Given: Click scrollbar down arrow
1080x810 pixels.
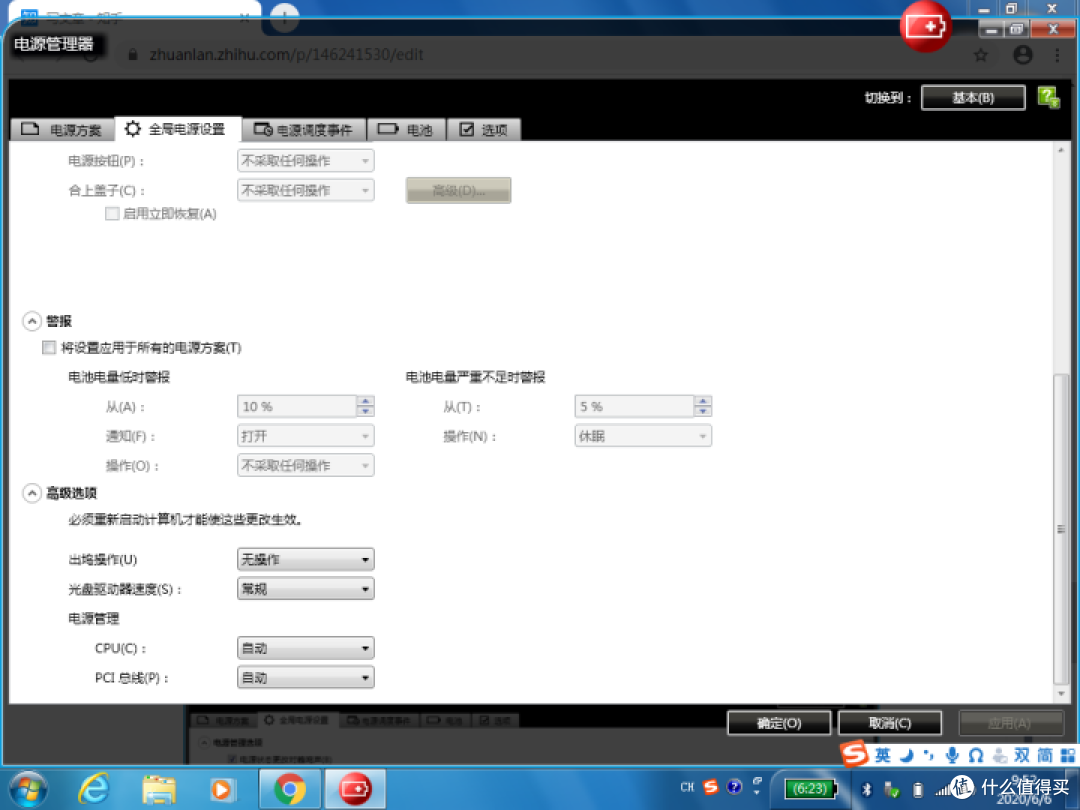Looking at the screenshot, I should click(1061, 694).
